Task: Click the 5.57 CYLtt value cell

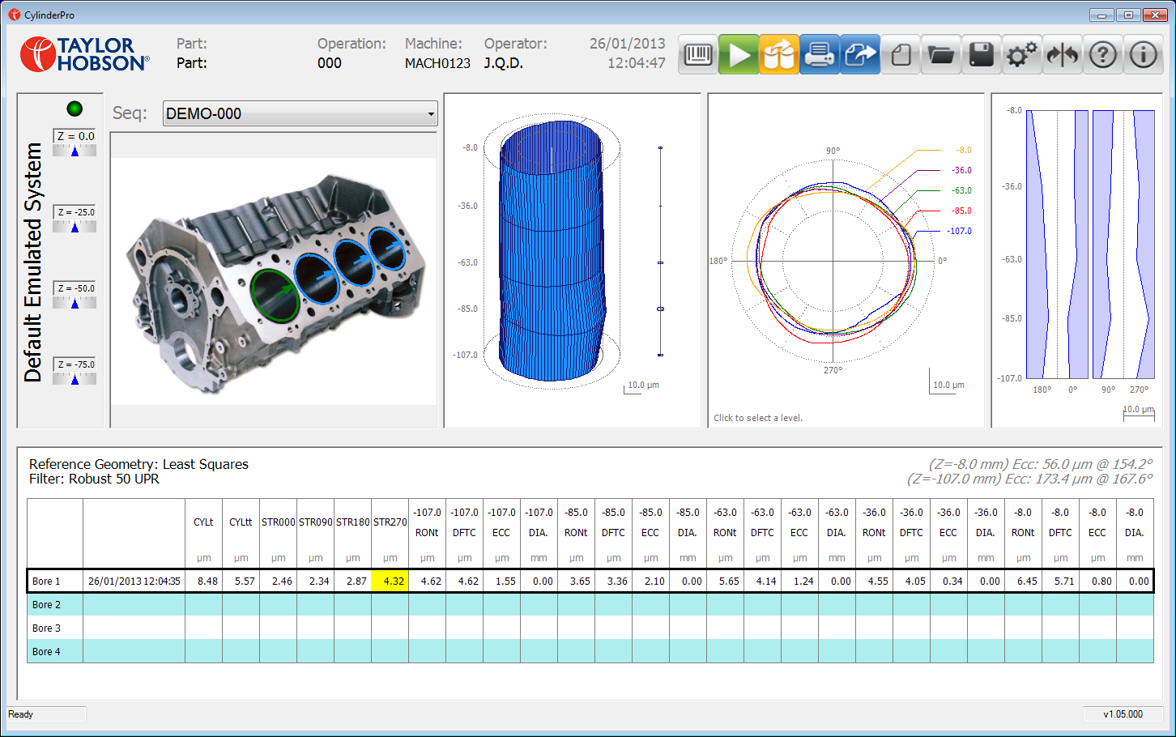Action: 241,581
